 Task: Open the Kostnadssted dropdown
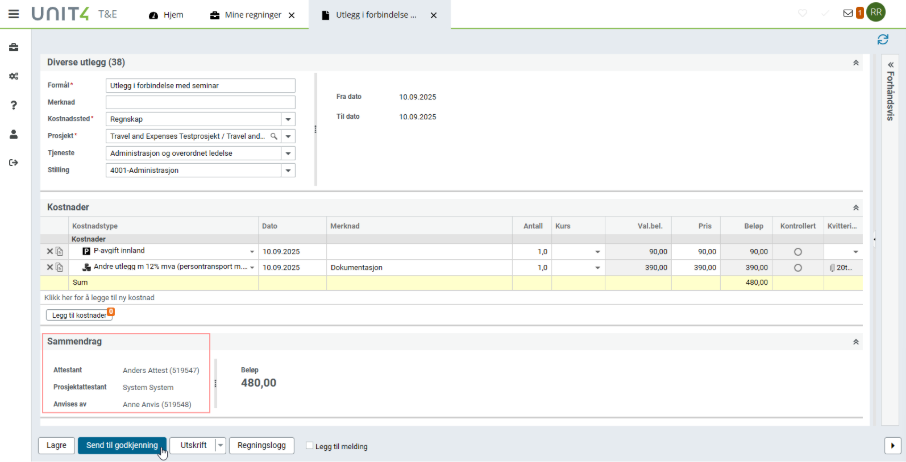pyautogui.click(x=288, y=119)
